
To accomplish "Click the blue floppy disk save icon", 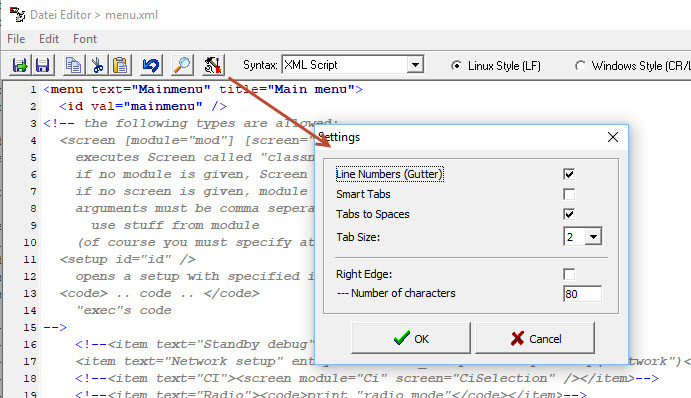I will [x=42, y=65].
